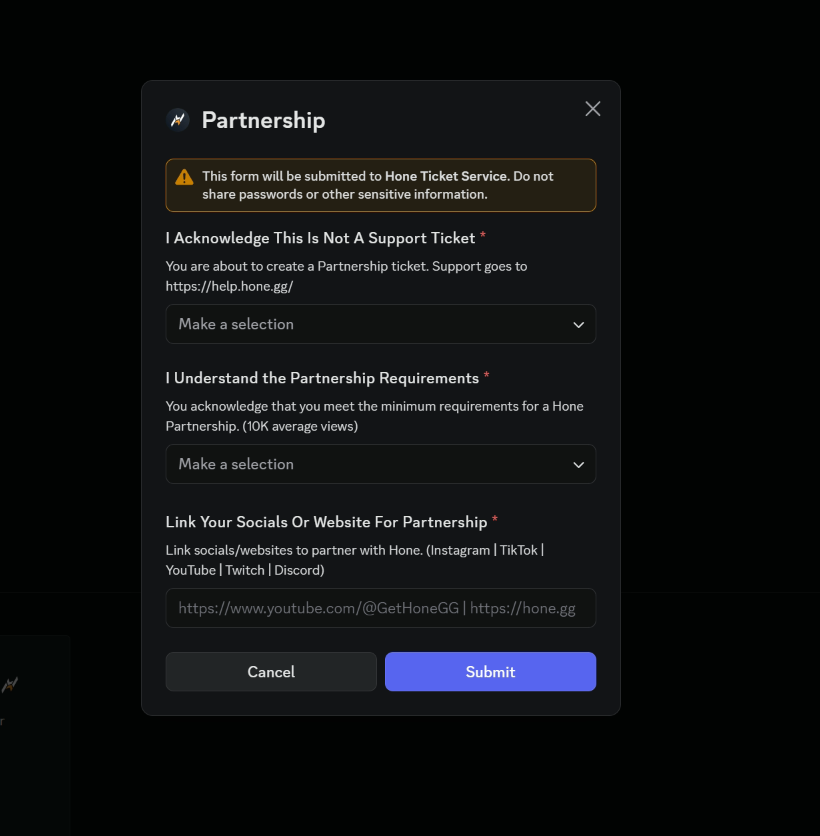Click the Hone logo icon beside Partnership title
Screen dimensions: 820x836
(178, 120)
